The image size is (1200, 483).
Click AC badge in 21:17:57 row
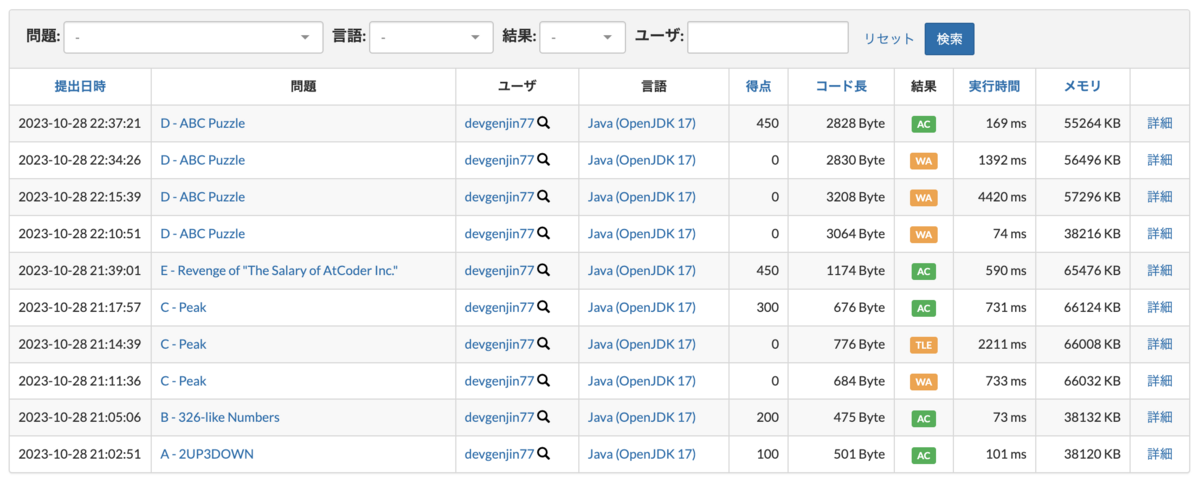(x=924, y=308)
